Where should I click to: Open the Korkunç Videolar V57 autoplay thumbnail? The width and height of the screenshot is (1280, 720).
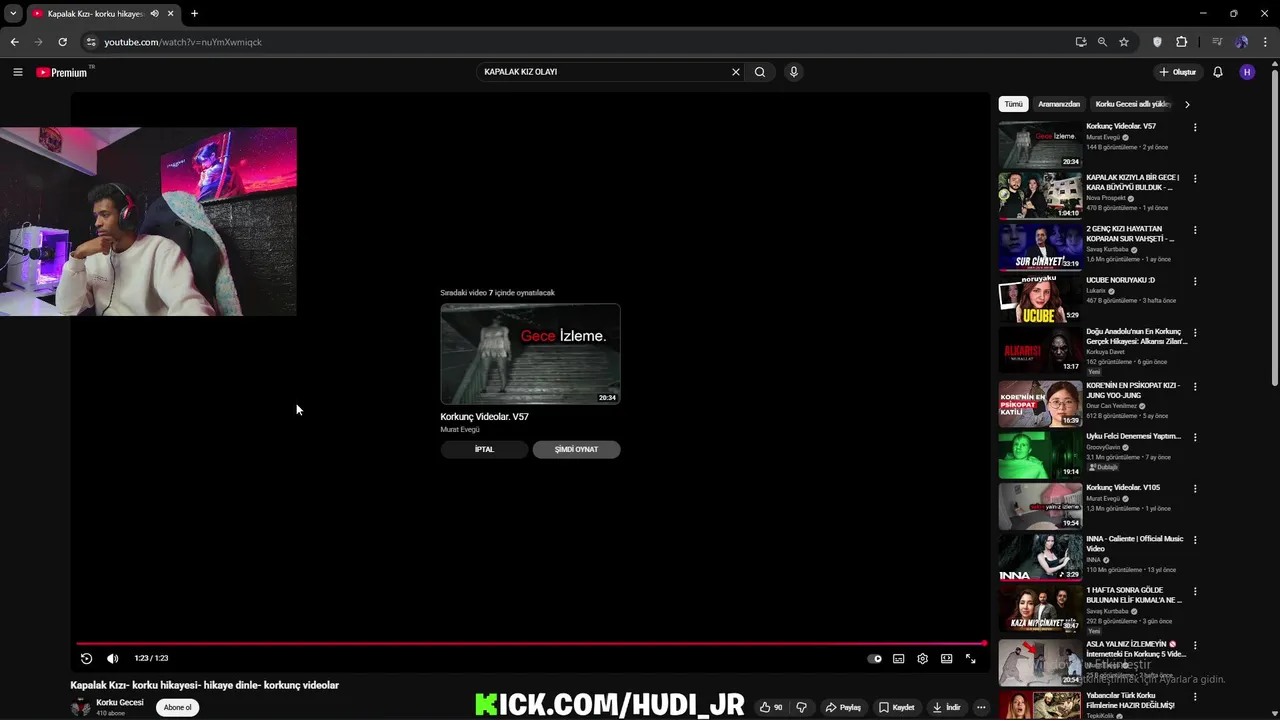(530, 354)
